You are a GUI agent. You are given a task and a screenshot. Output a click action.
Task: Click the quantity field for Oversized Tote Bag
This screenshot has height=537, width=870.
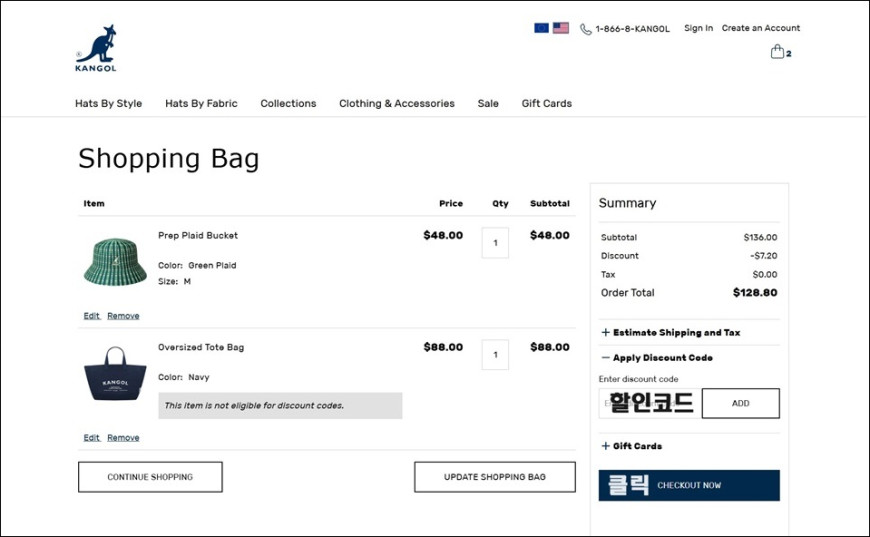[x=495, y=354]
